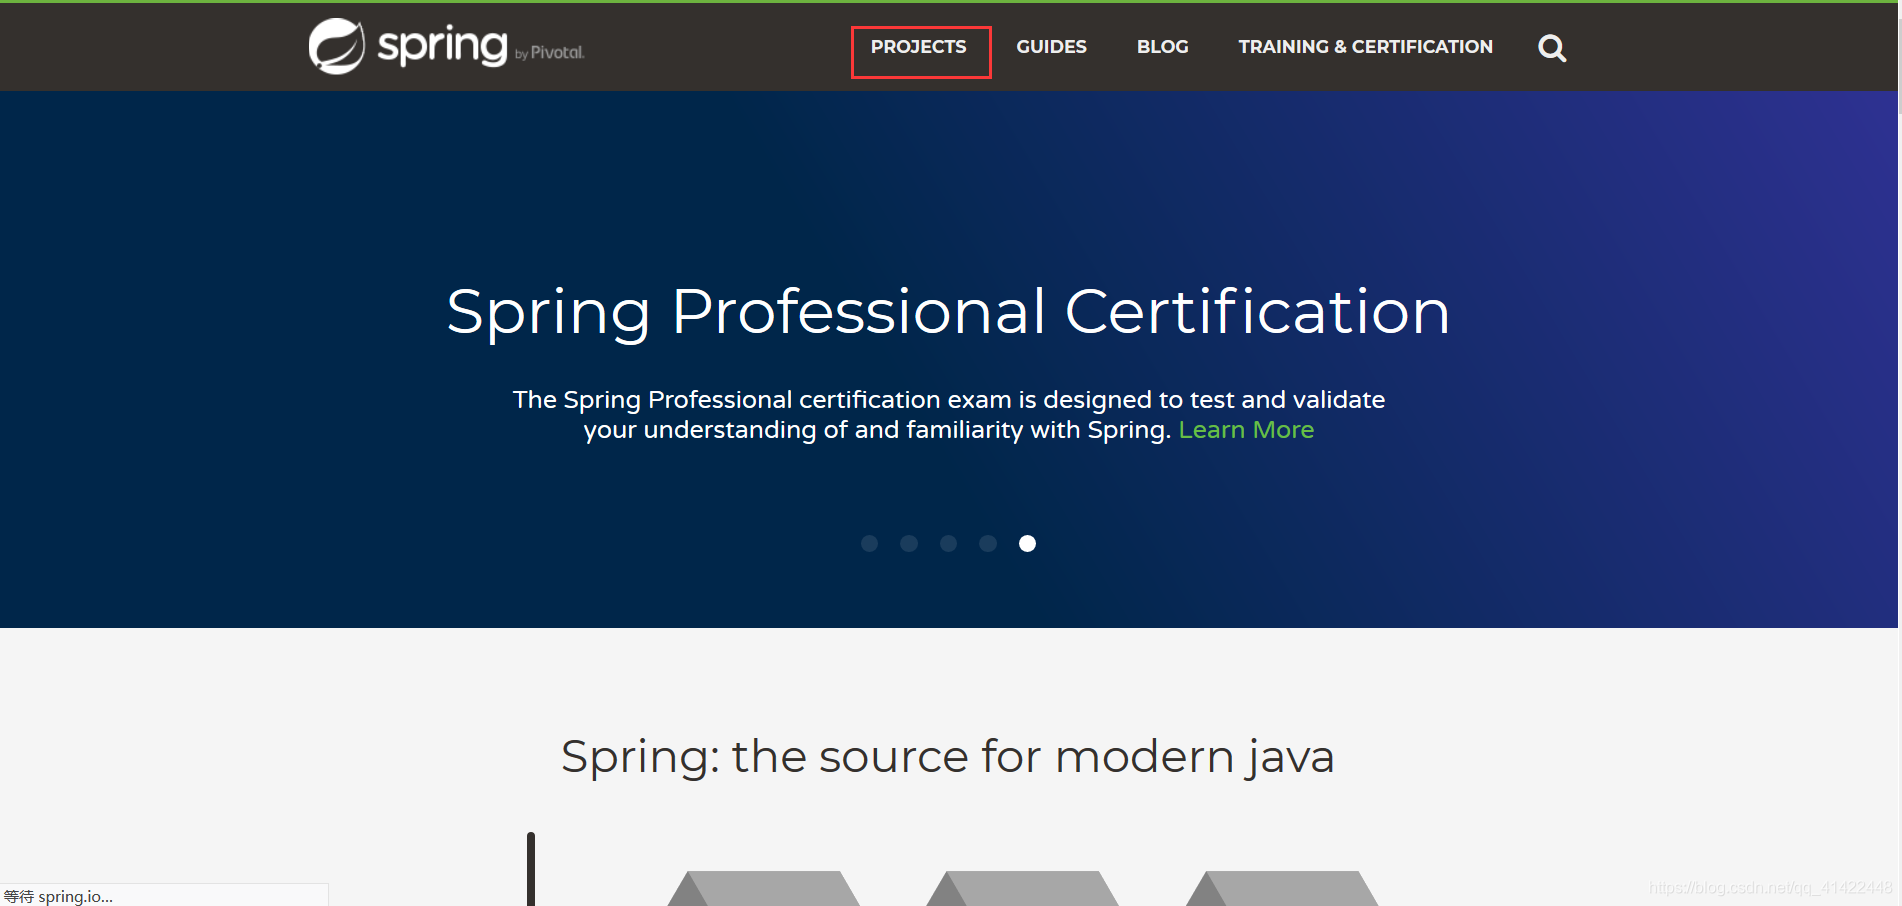Open the BLOG nav link
The width and height of the screenshot is (1902, 906).
(x=1162, y=47)
